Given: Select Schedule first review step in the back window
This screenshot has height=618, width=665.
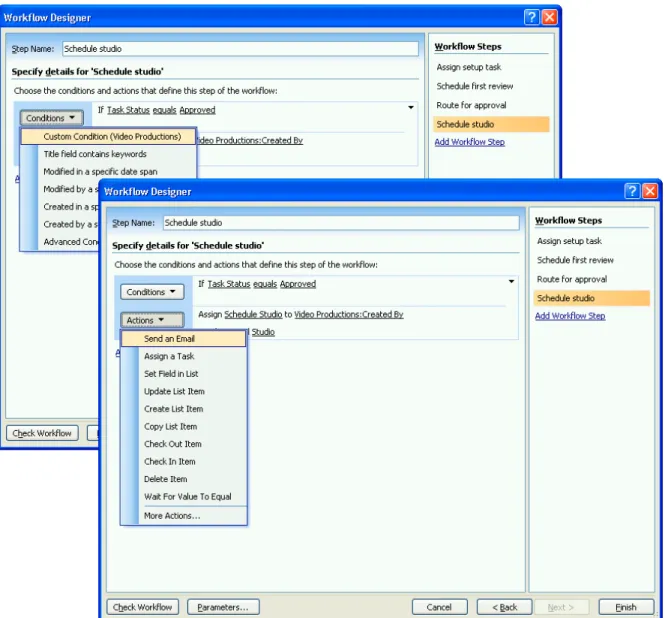Looking at the screenshot, I should coord(475,86).
